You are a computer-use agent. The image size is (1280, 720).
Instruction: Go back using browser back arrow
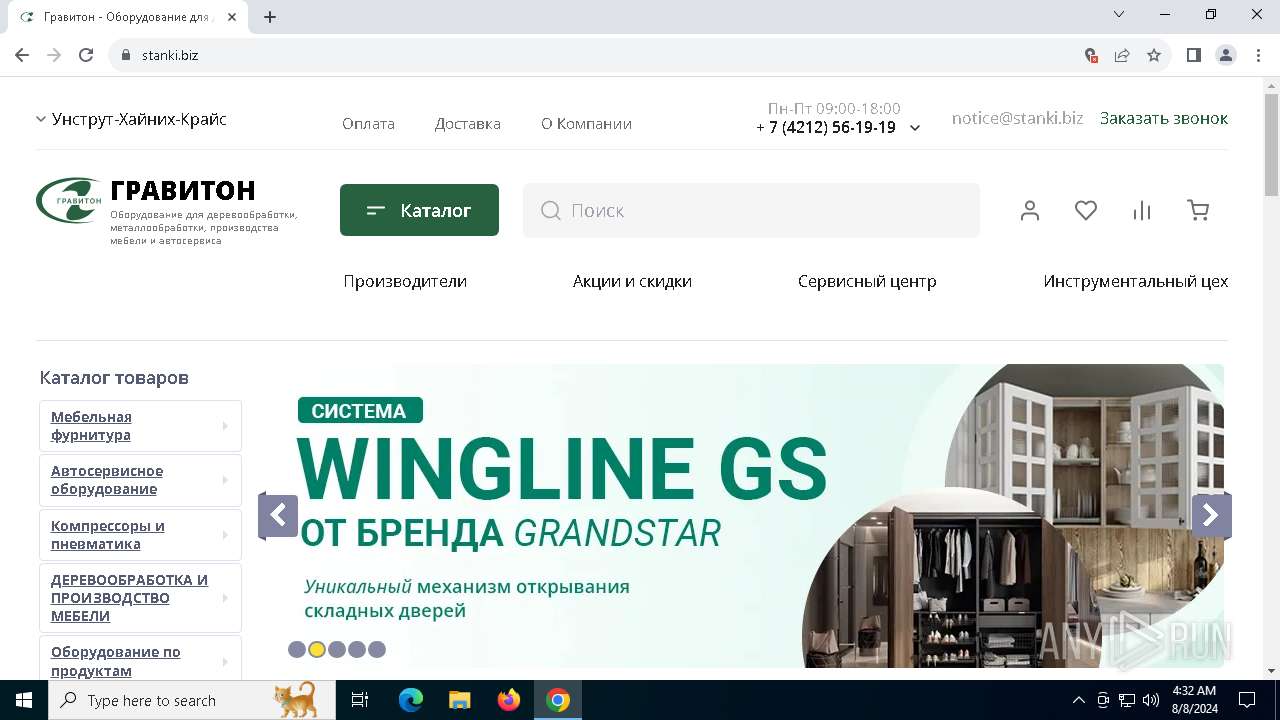point(22,55)
